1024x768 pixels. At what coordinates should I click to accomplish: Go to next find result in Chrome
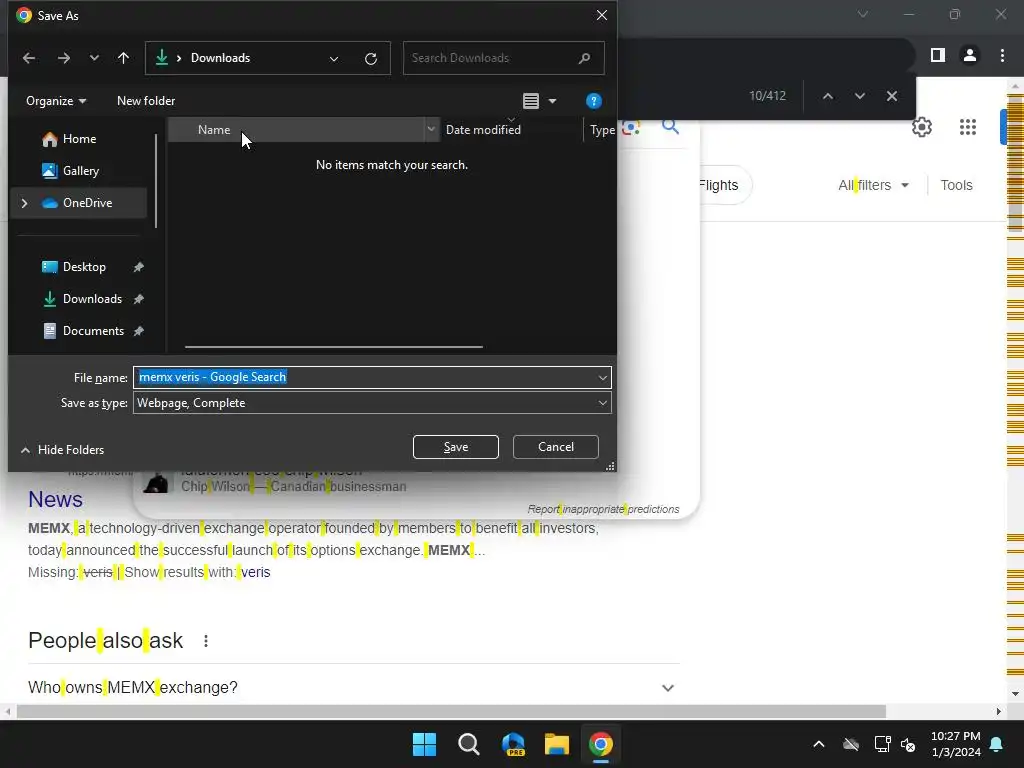tap(859, 96)
